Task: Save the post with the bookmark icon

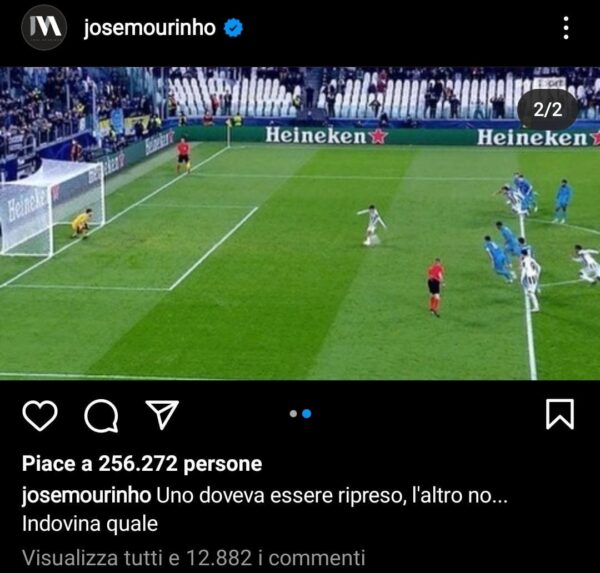Action: click(560, 414)
